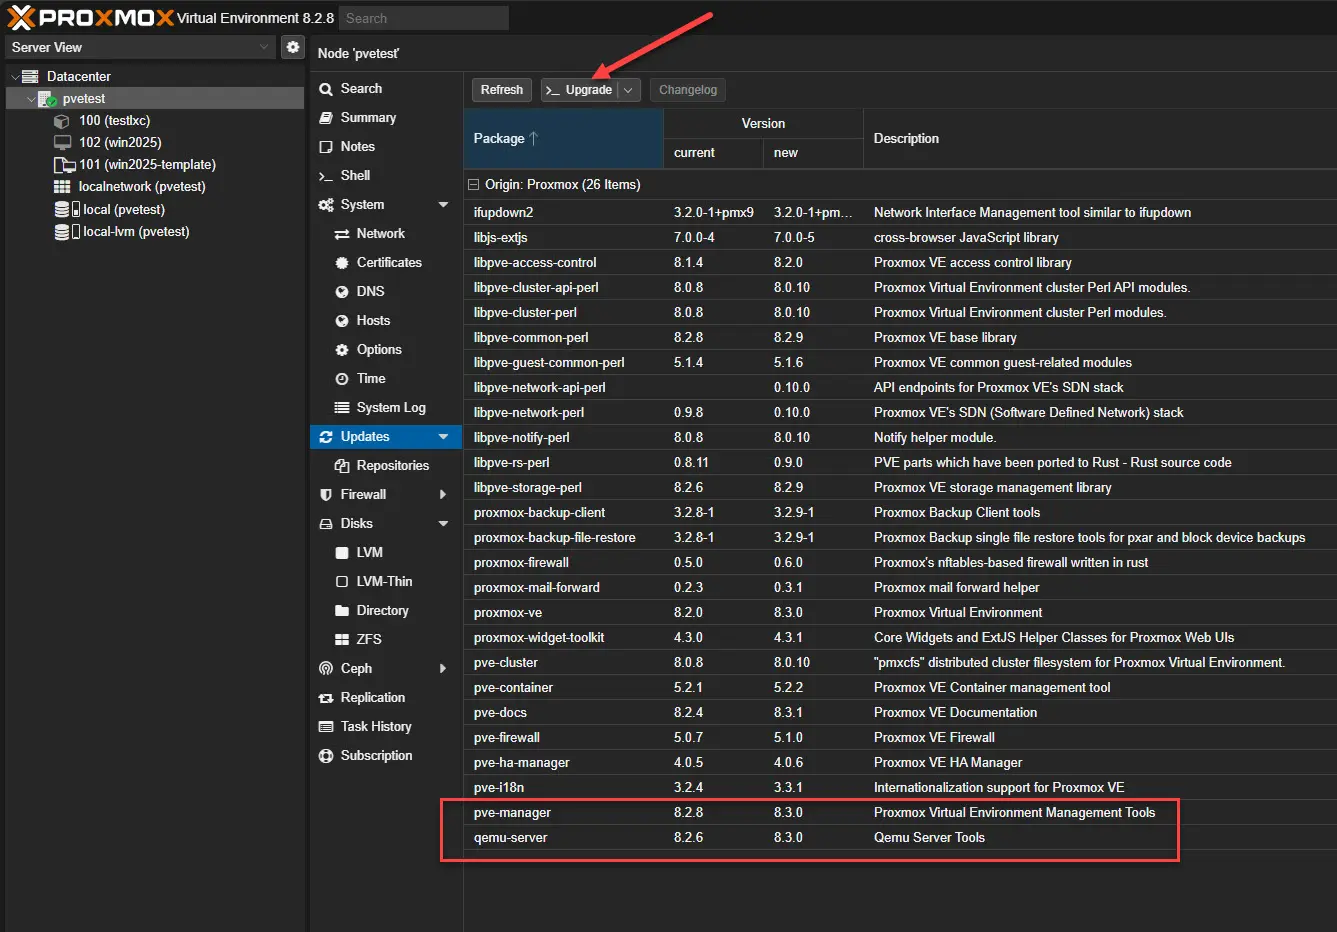Click the pvetest node server icon
Screen dimensions: 1337x932
pos(47,99)
